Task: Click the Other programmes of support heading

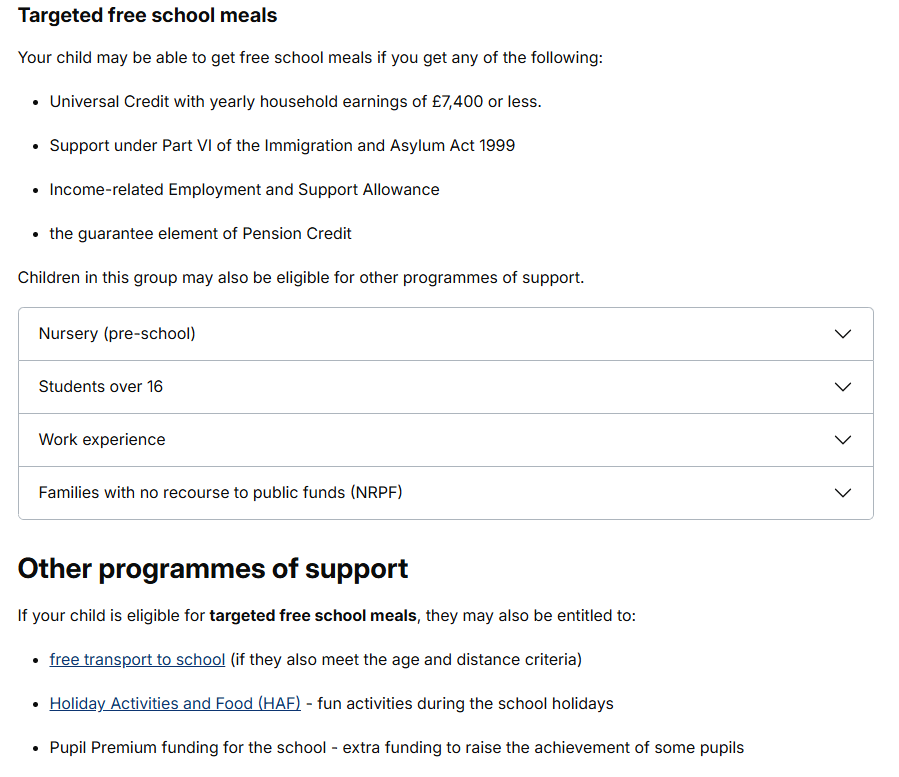Action: 213,569
